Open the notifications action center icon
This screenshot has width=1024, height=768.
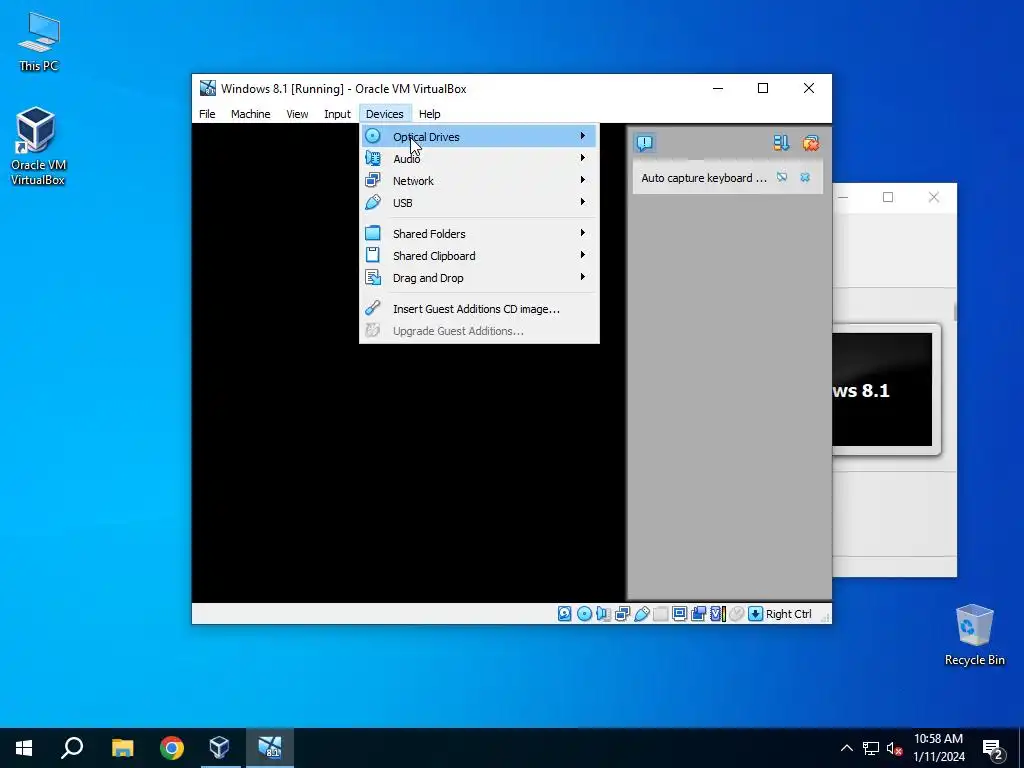pos(993,749)
